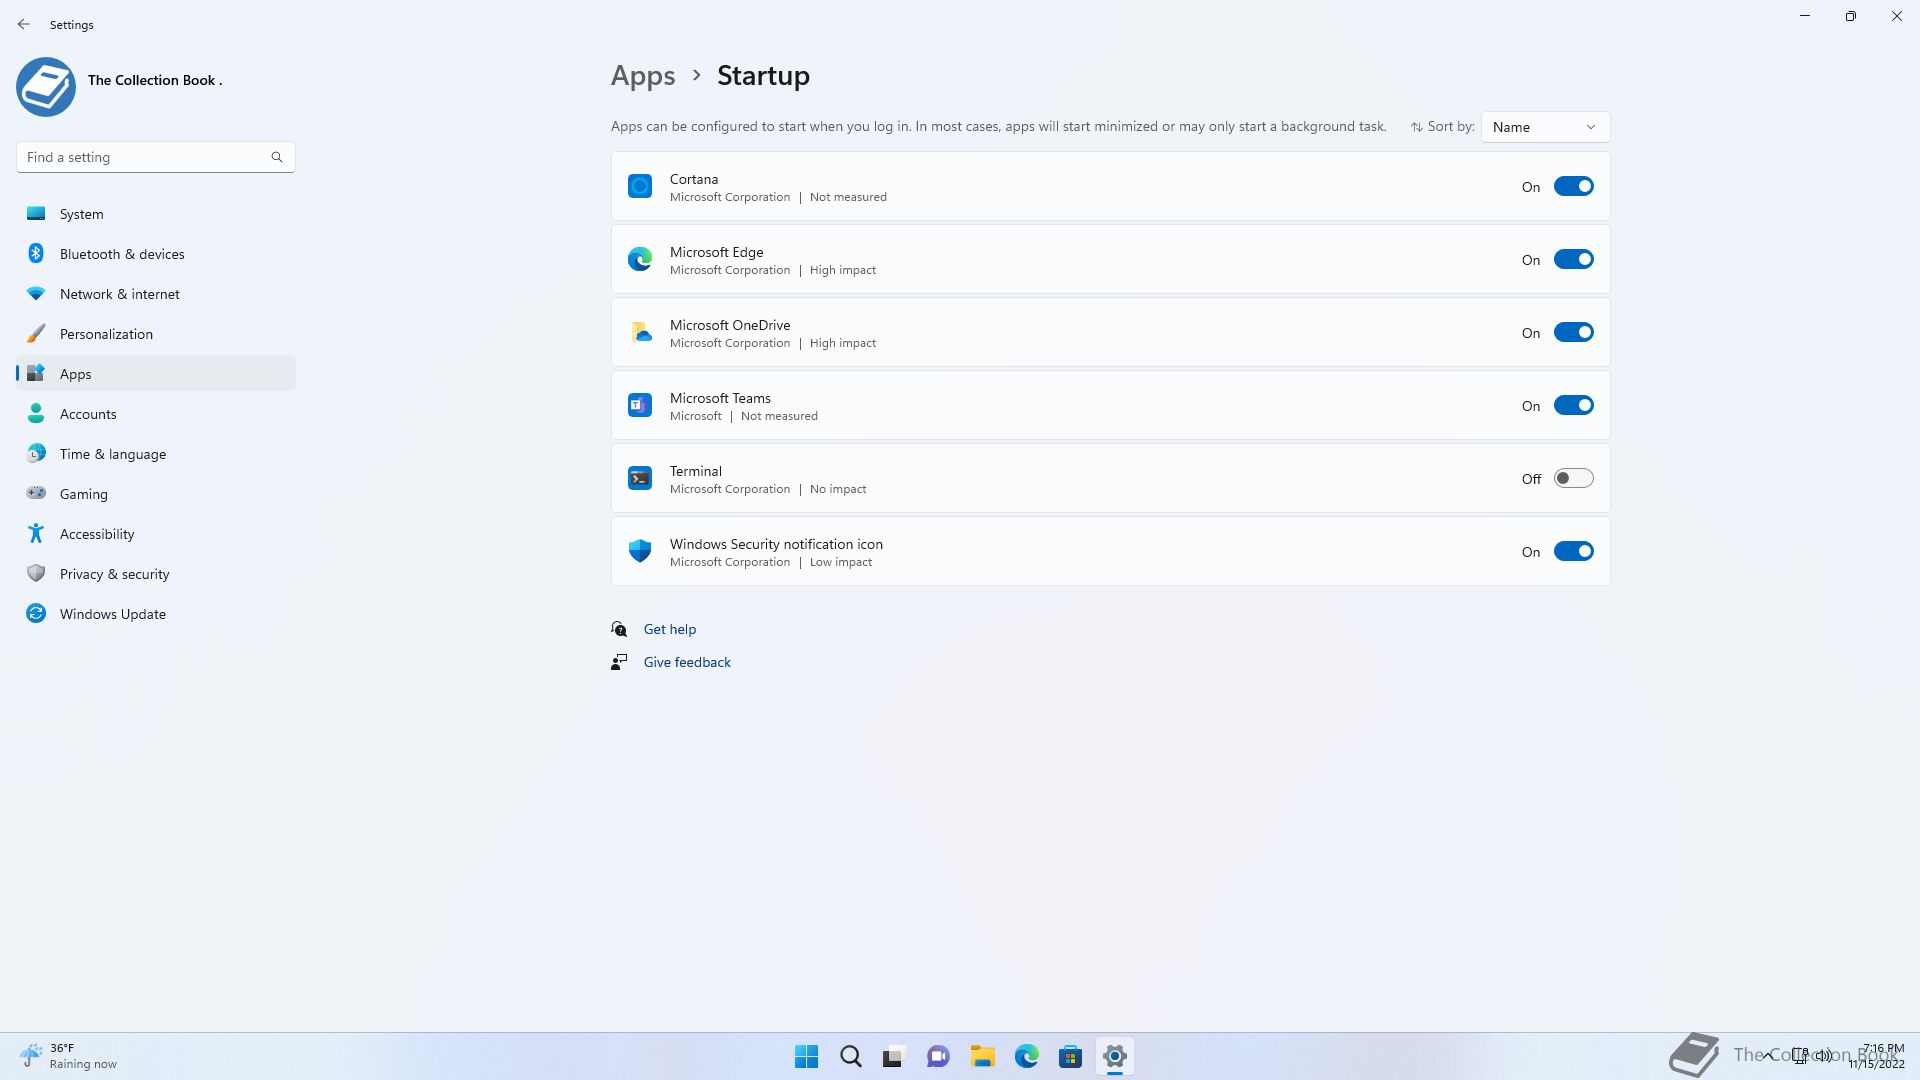Turn off Microsoft OneDrive startup toggle

click(1573, 332)
